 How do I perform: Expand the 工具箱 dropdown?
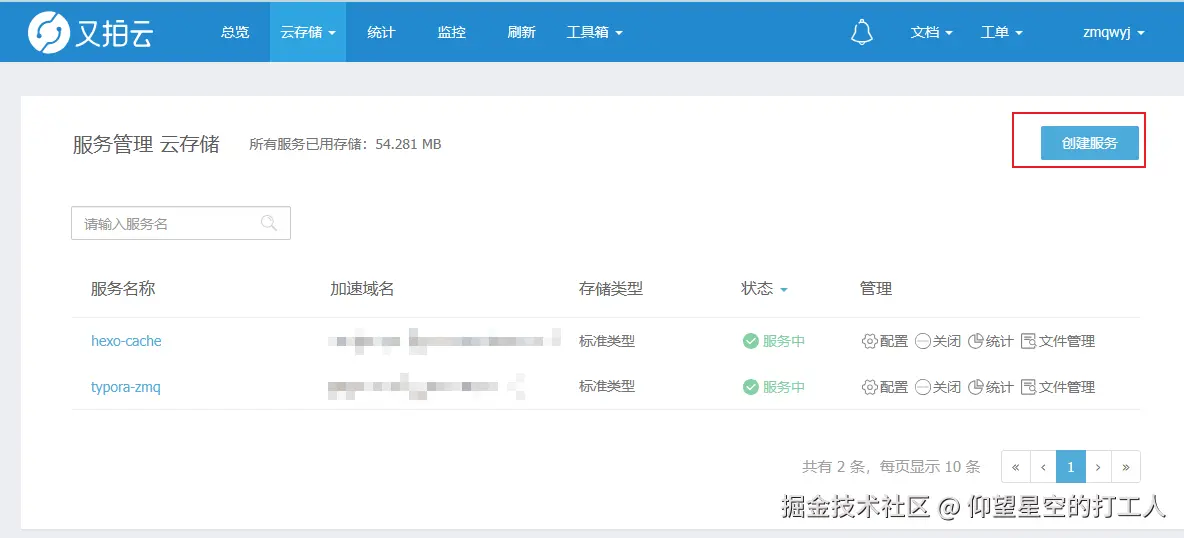[595, 32]
